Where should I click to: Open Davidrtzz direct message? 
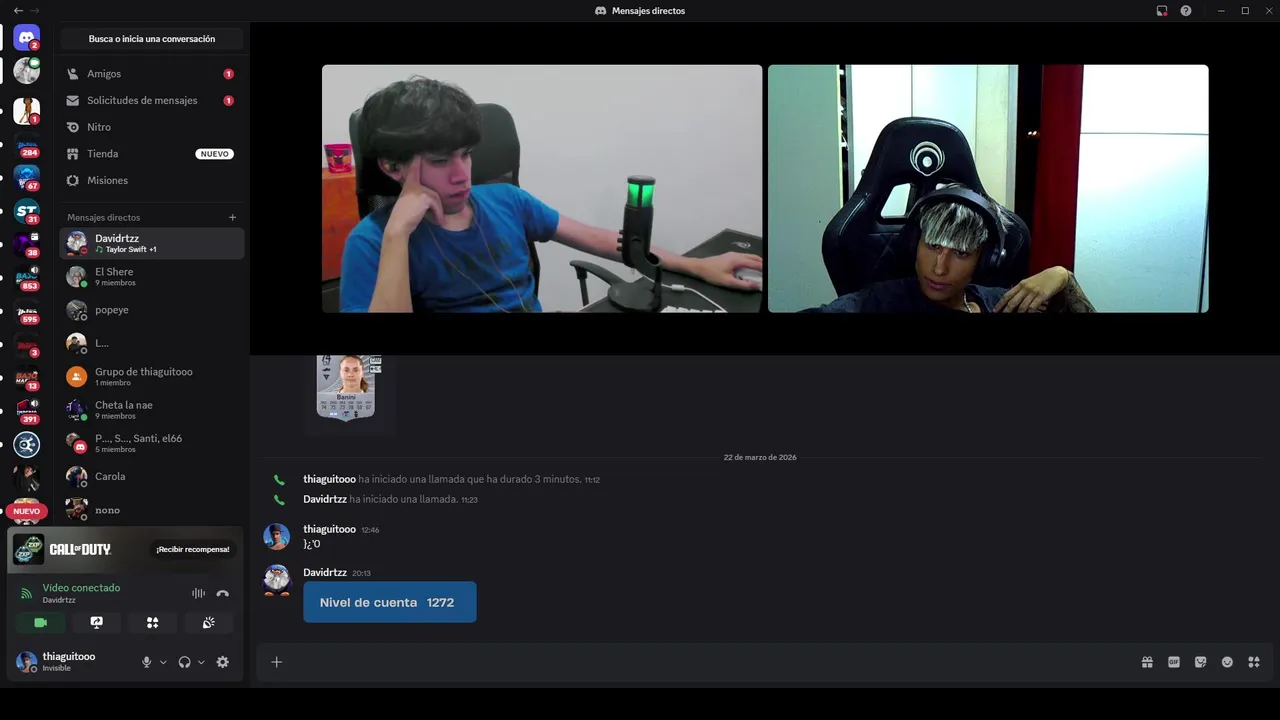pos(152,243)
